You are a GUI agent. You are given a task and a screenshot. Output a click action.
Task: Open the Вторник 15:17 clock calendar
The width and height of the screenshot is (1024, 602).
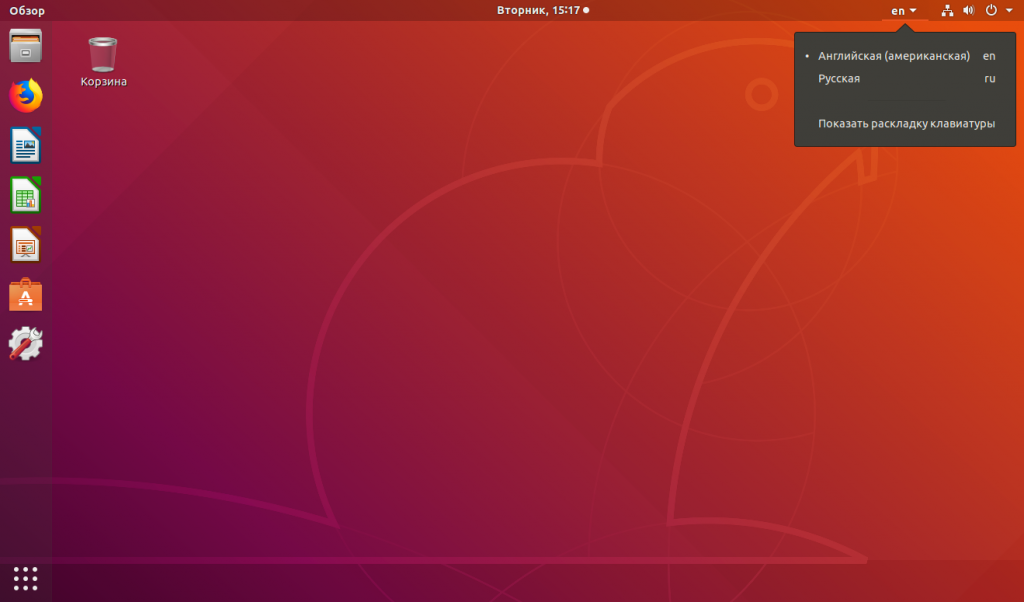click(x=542, y=11)
